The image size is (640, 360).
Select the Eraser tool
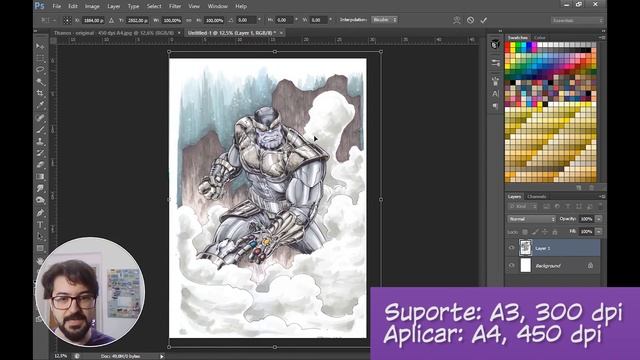(x=40, y=165)
